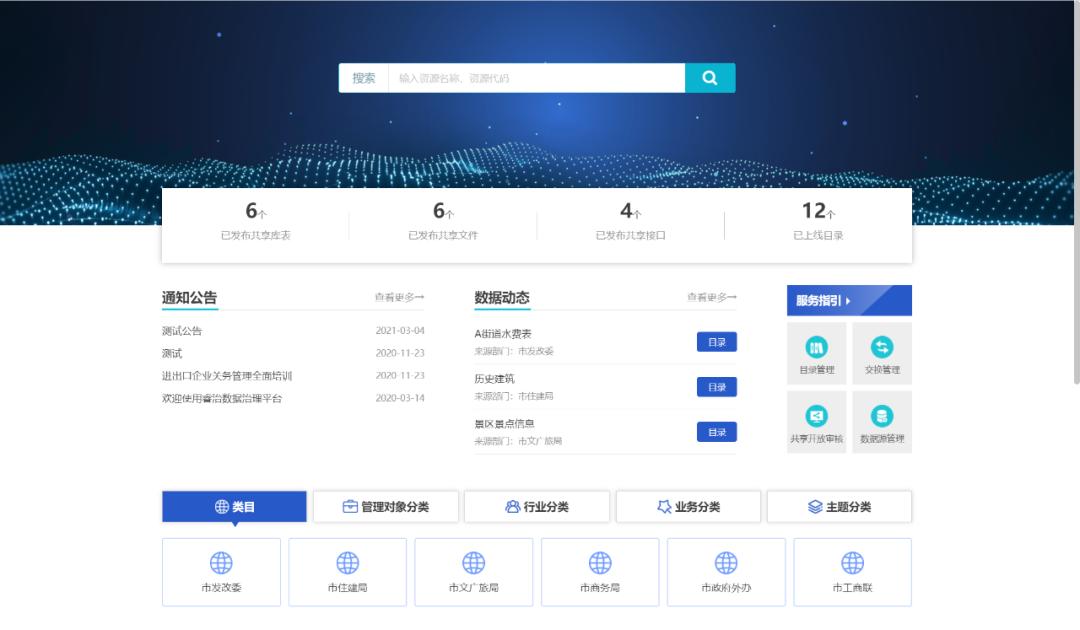Screen dimensions: 1080x630
Task: Open the 管理对象分类 tab
Action: coord(385,506)
